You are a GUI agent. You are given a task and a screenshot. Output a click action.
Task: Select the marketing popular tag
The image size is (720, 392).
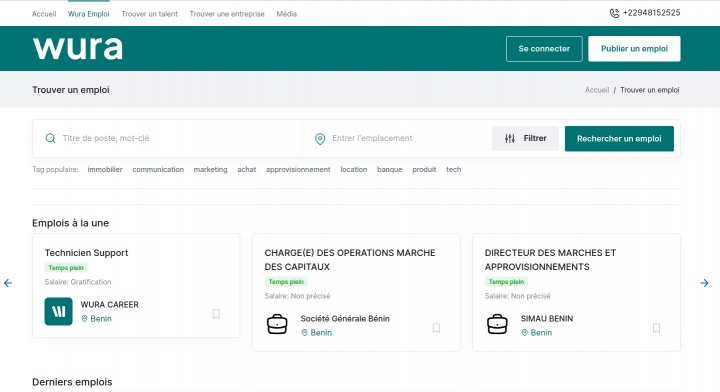(210, 169)
